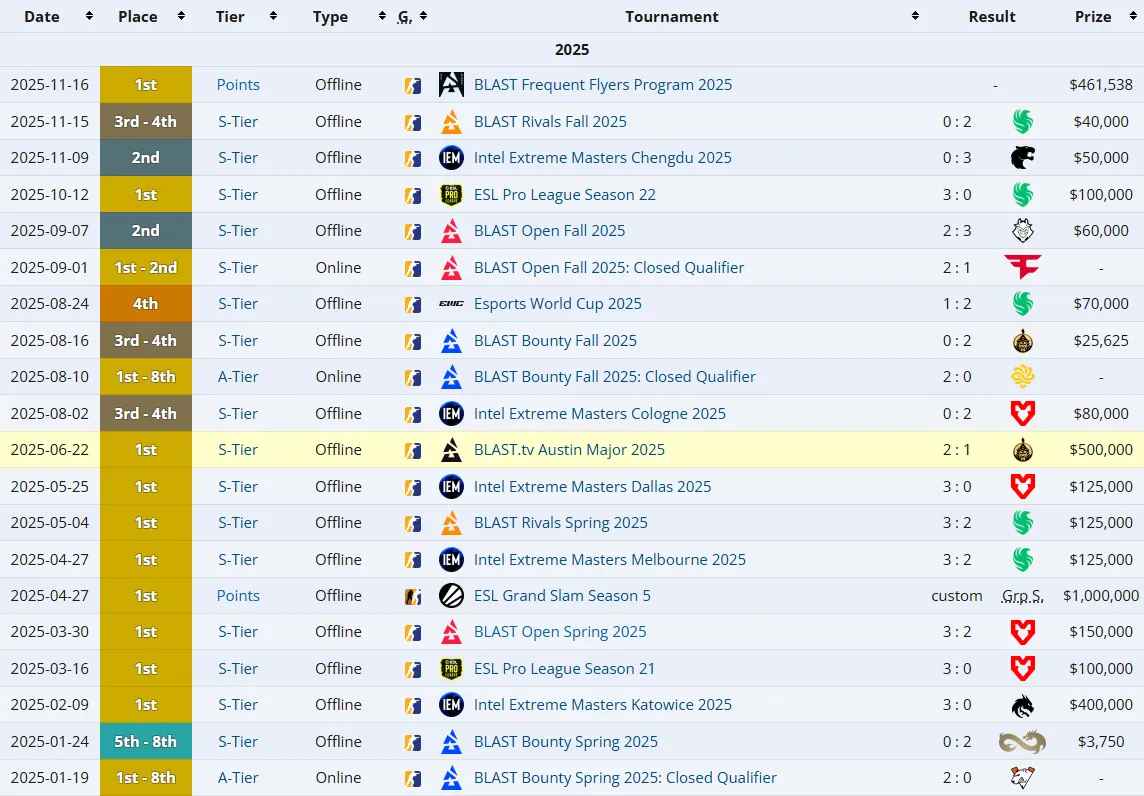Click the custom result in ESL Grand Slam row
1144x796 pixels.
tap(956, 595)
